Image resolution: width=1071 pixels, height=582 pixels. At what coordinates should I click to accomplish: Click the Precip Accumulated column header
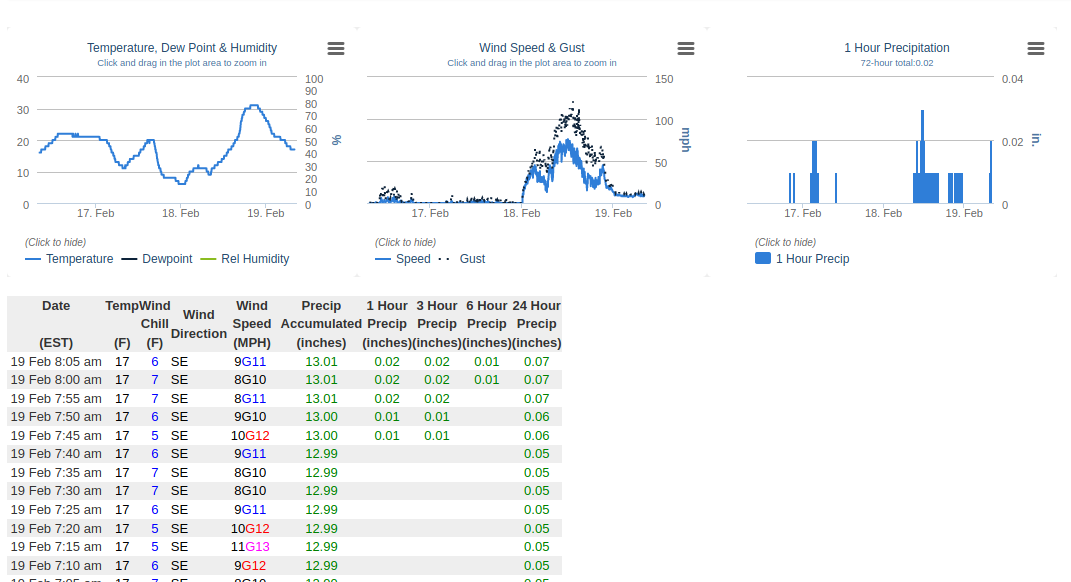(x=321, y=324)
